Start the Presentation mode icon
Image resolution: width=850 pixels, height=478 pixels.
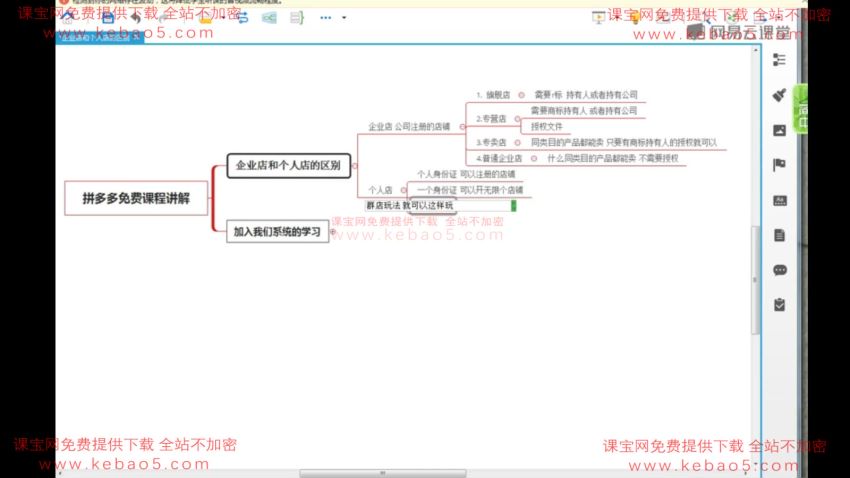pos(598,18)
